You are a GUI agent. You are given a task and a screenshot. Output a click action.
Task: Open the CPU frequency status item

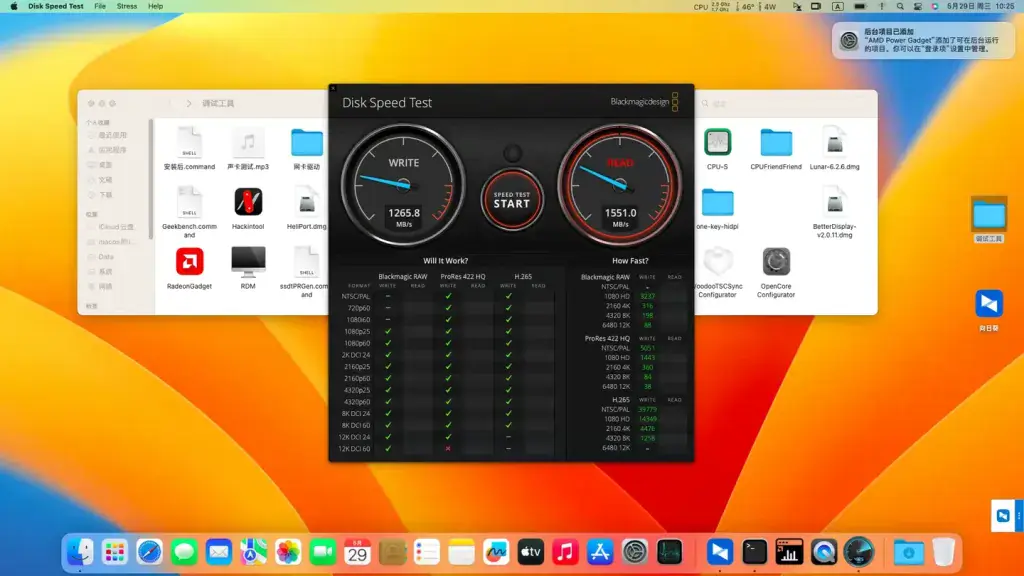[712, 6]
